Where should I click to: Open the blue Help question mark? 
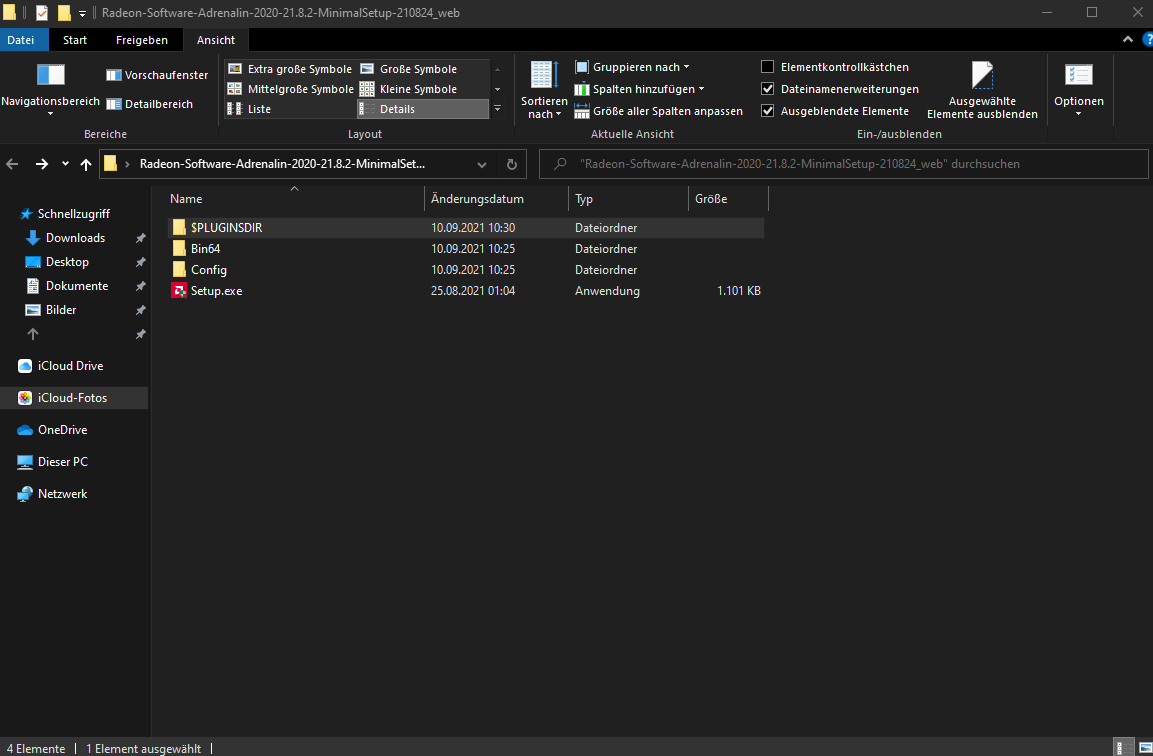[1147, 40]
